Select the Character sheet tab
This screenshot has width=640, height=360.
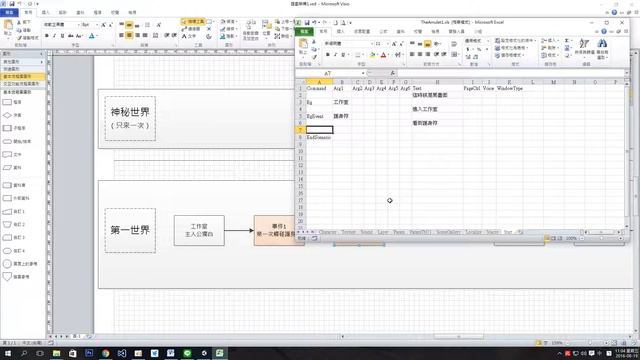pyautogui.click(x=327, y=232)
